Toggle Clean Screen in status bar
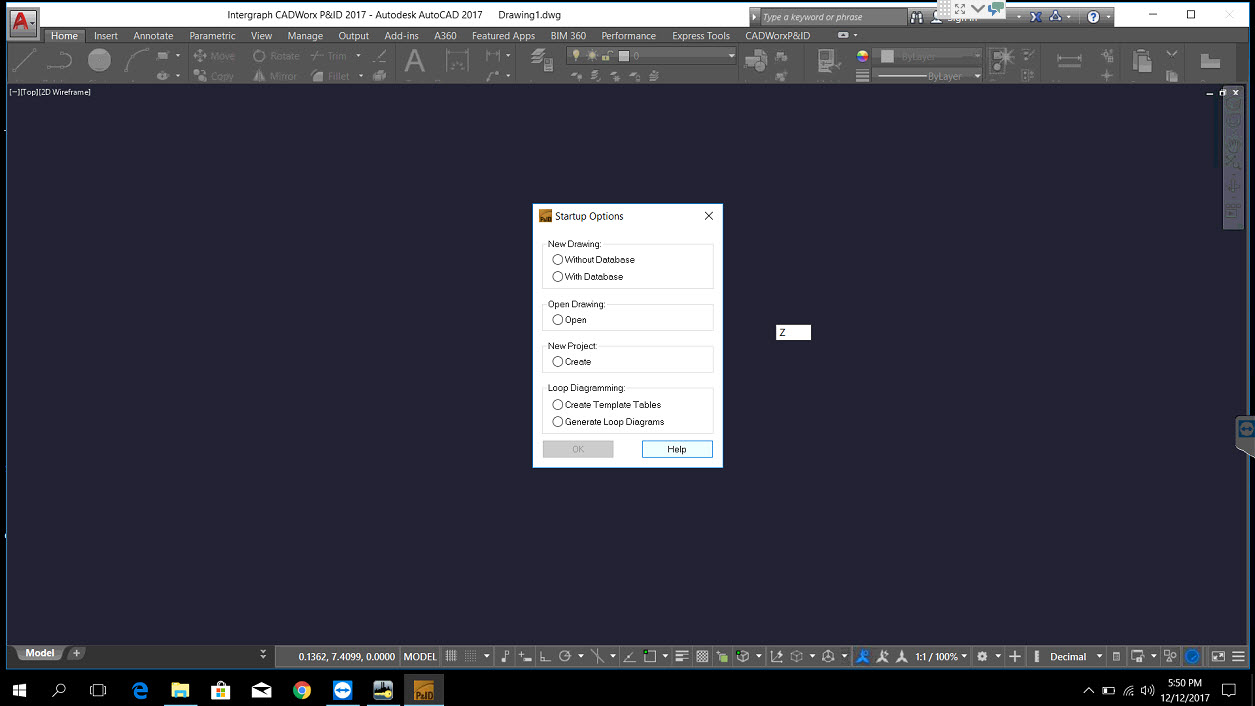The image size is (1255, 706). [x=1218, y=657]
